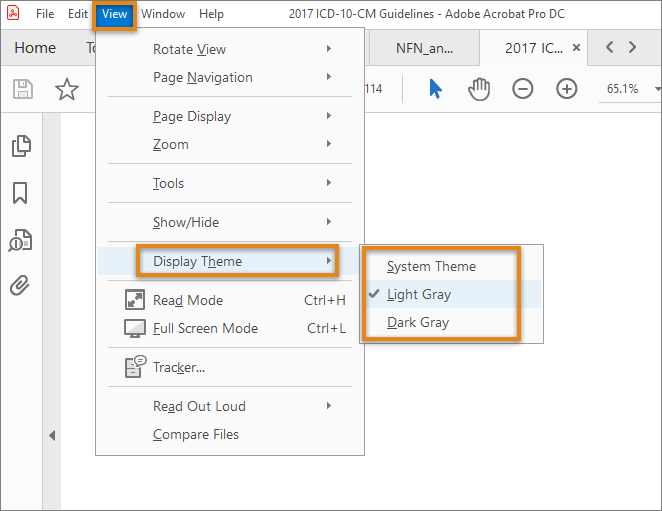Enter Read Mode from the menu

point(188,300)
